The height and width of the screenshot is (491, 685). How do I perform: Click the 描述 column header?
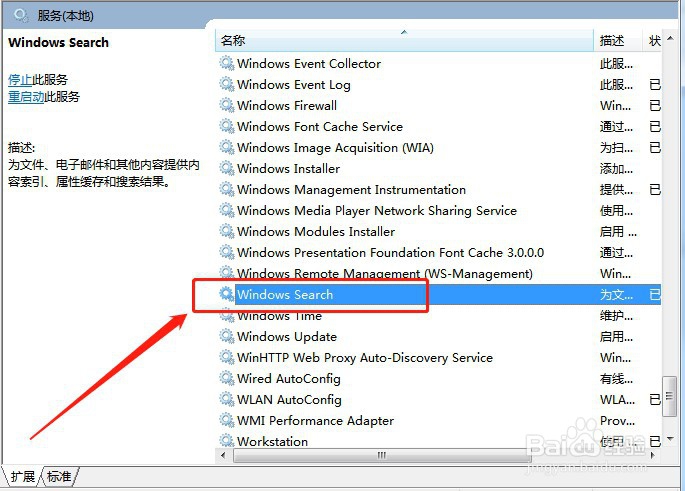tap(618, 41)
